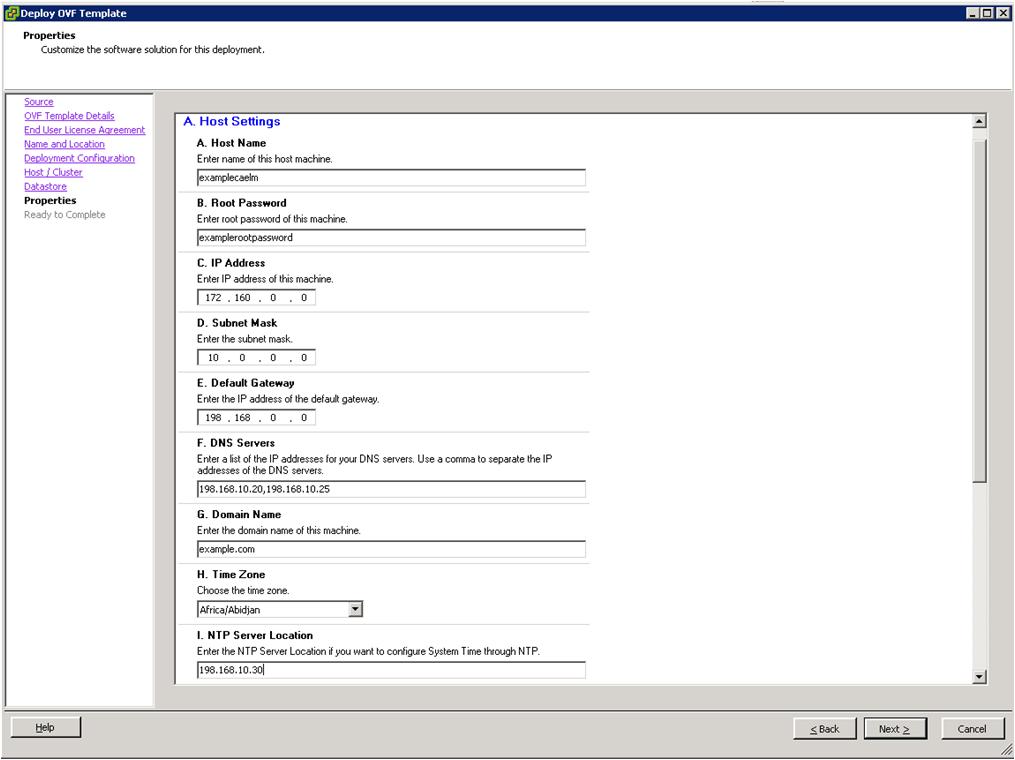Go to Name and Location step
Screen dimensions: 1015x760
64,143
